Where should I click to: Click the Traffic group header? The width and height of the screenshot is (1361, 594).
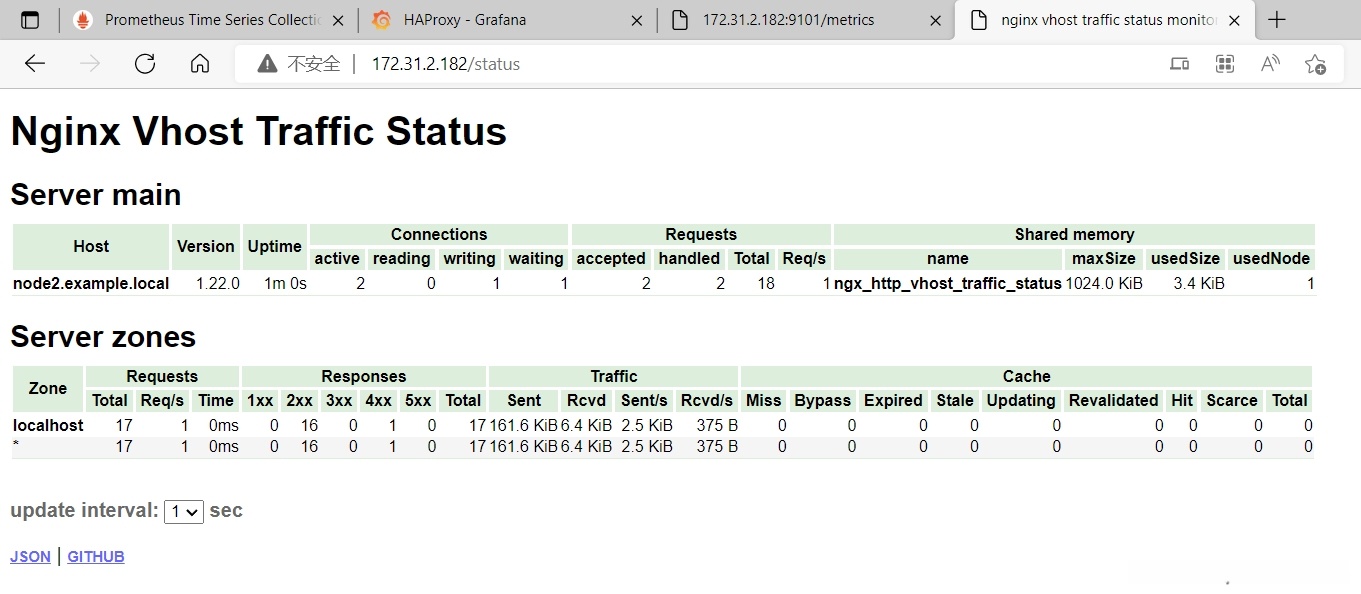click(x=614, y=376)
